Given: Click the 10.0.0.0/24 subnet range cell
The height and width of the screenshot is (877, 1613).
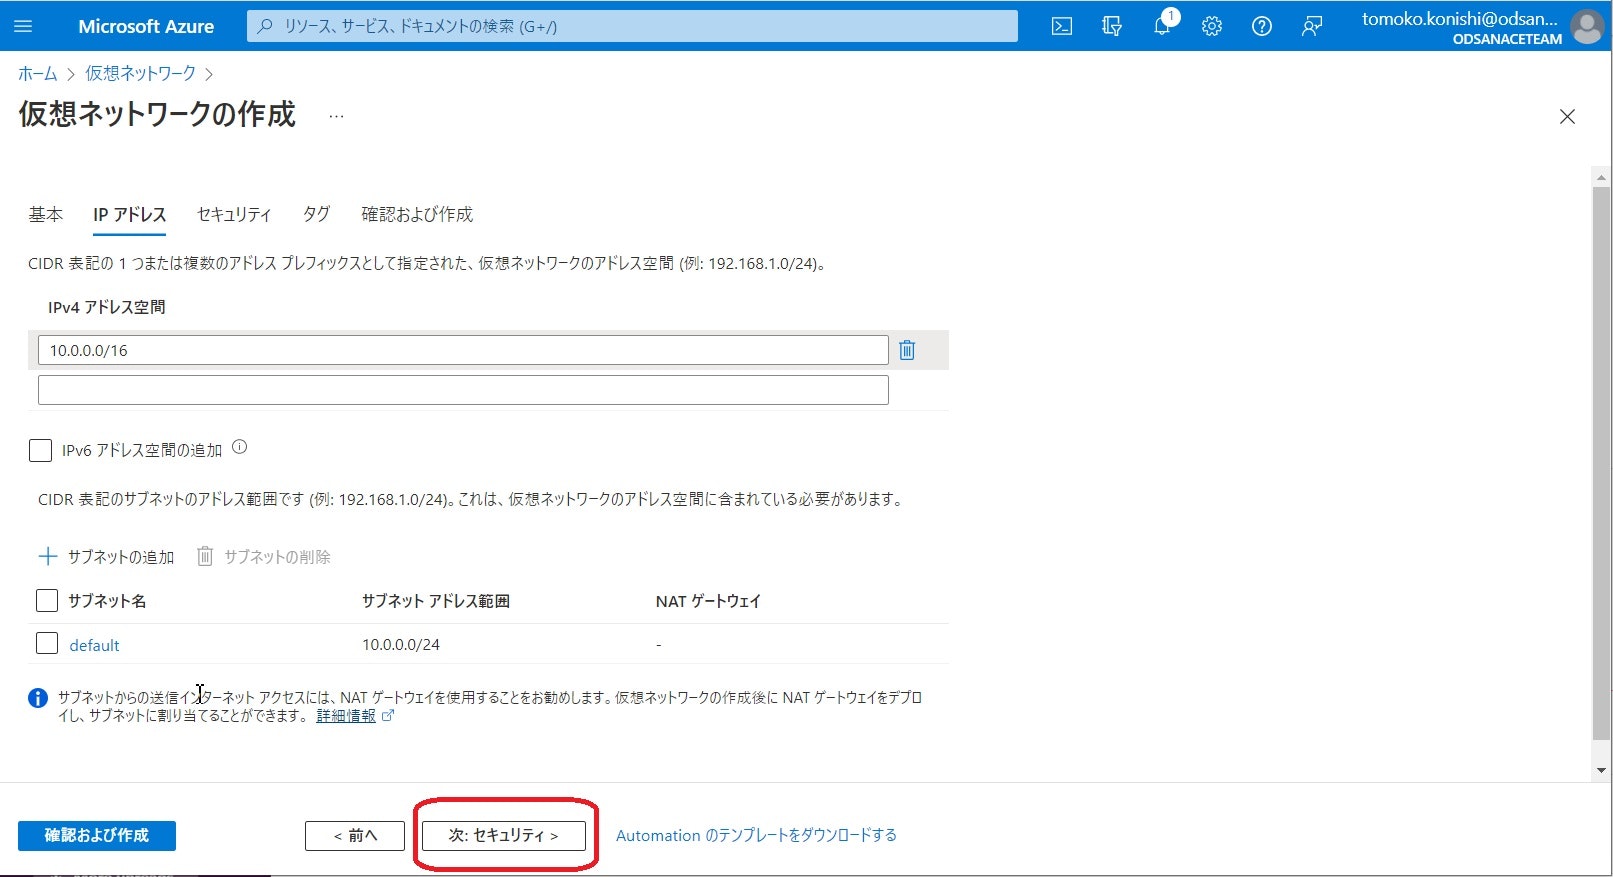Looking at the screenshot, I should pos(401,644).
